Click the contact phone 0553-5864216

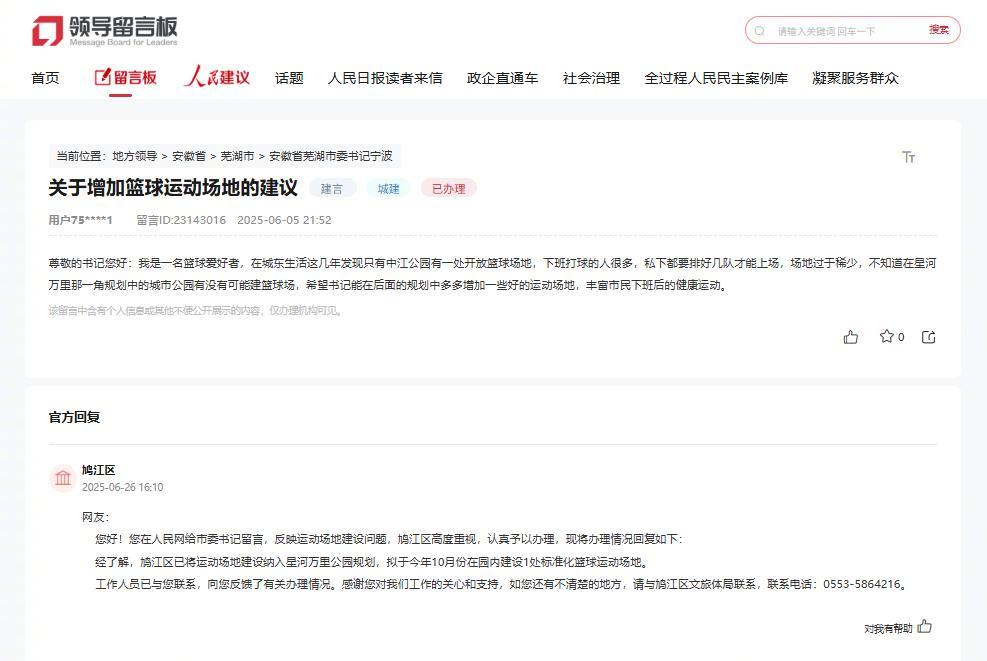862,584
